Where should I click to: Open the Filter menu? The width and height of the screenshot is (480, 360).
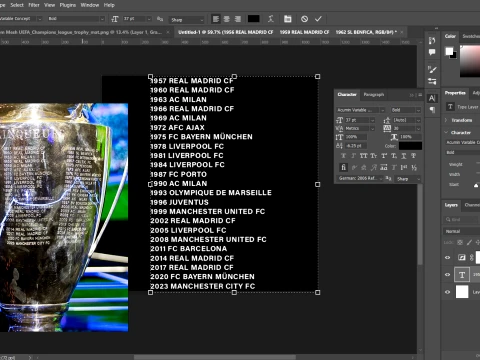pyautogui.click(x=34, y=5)
